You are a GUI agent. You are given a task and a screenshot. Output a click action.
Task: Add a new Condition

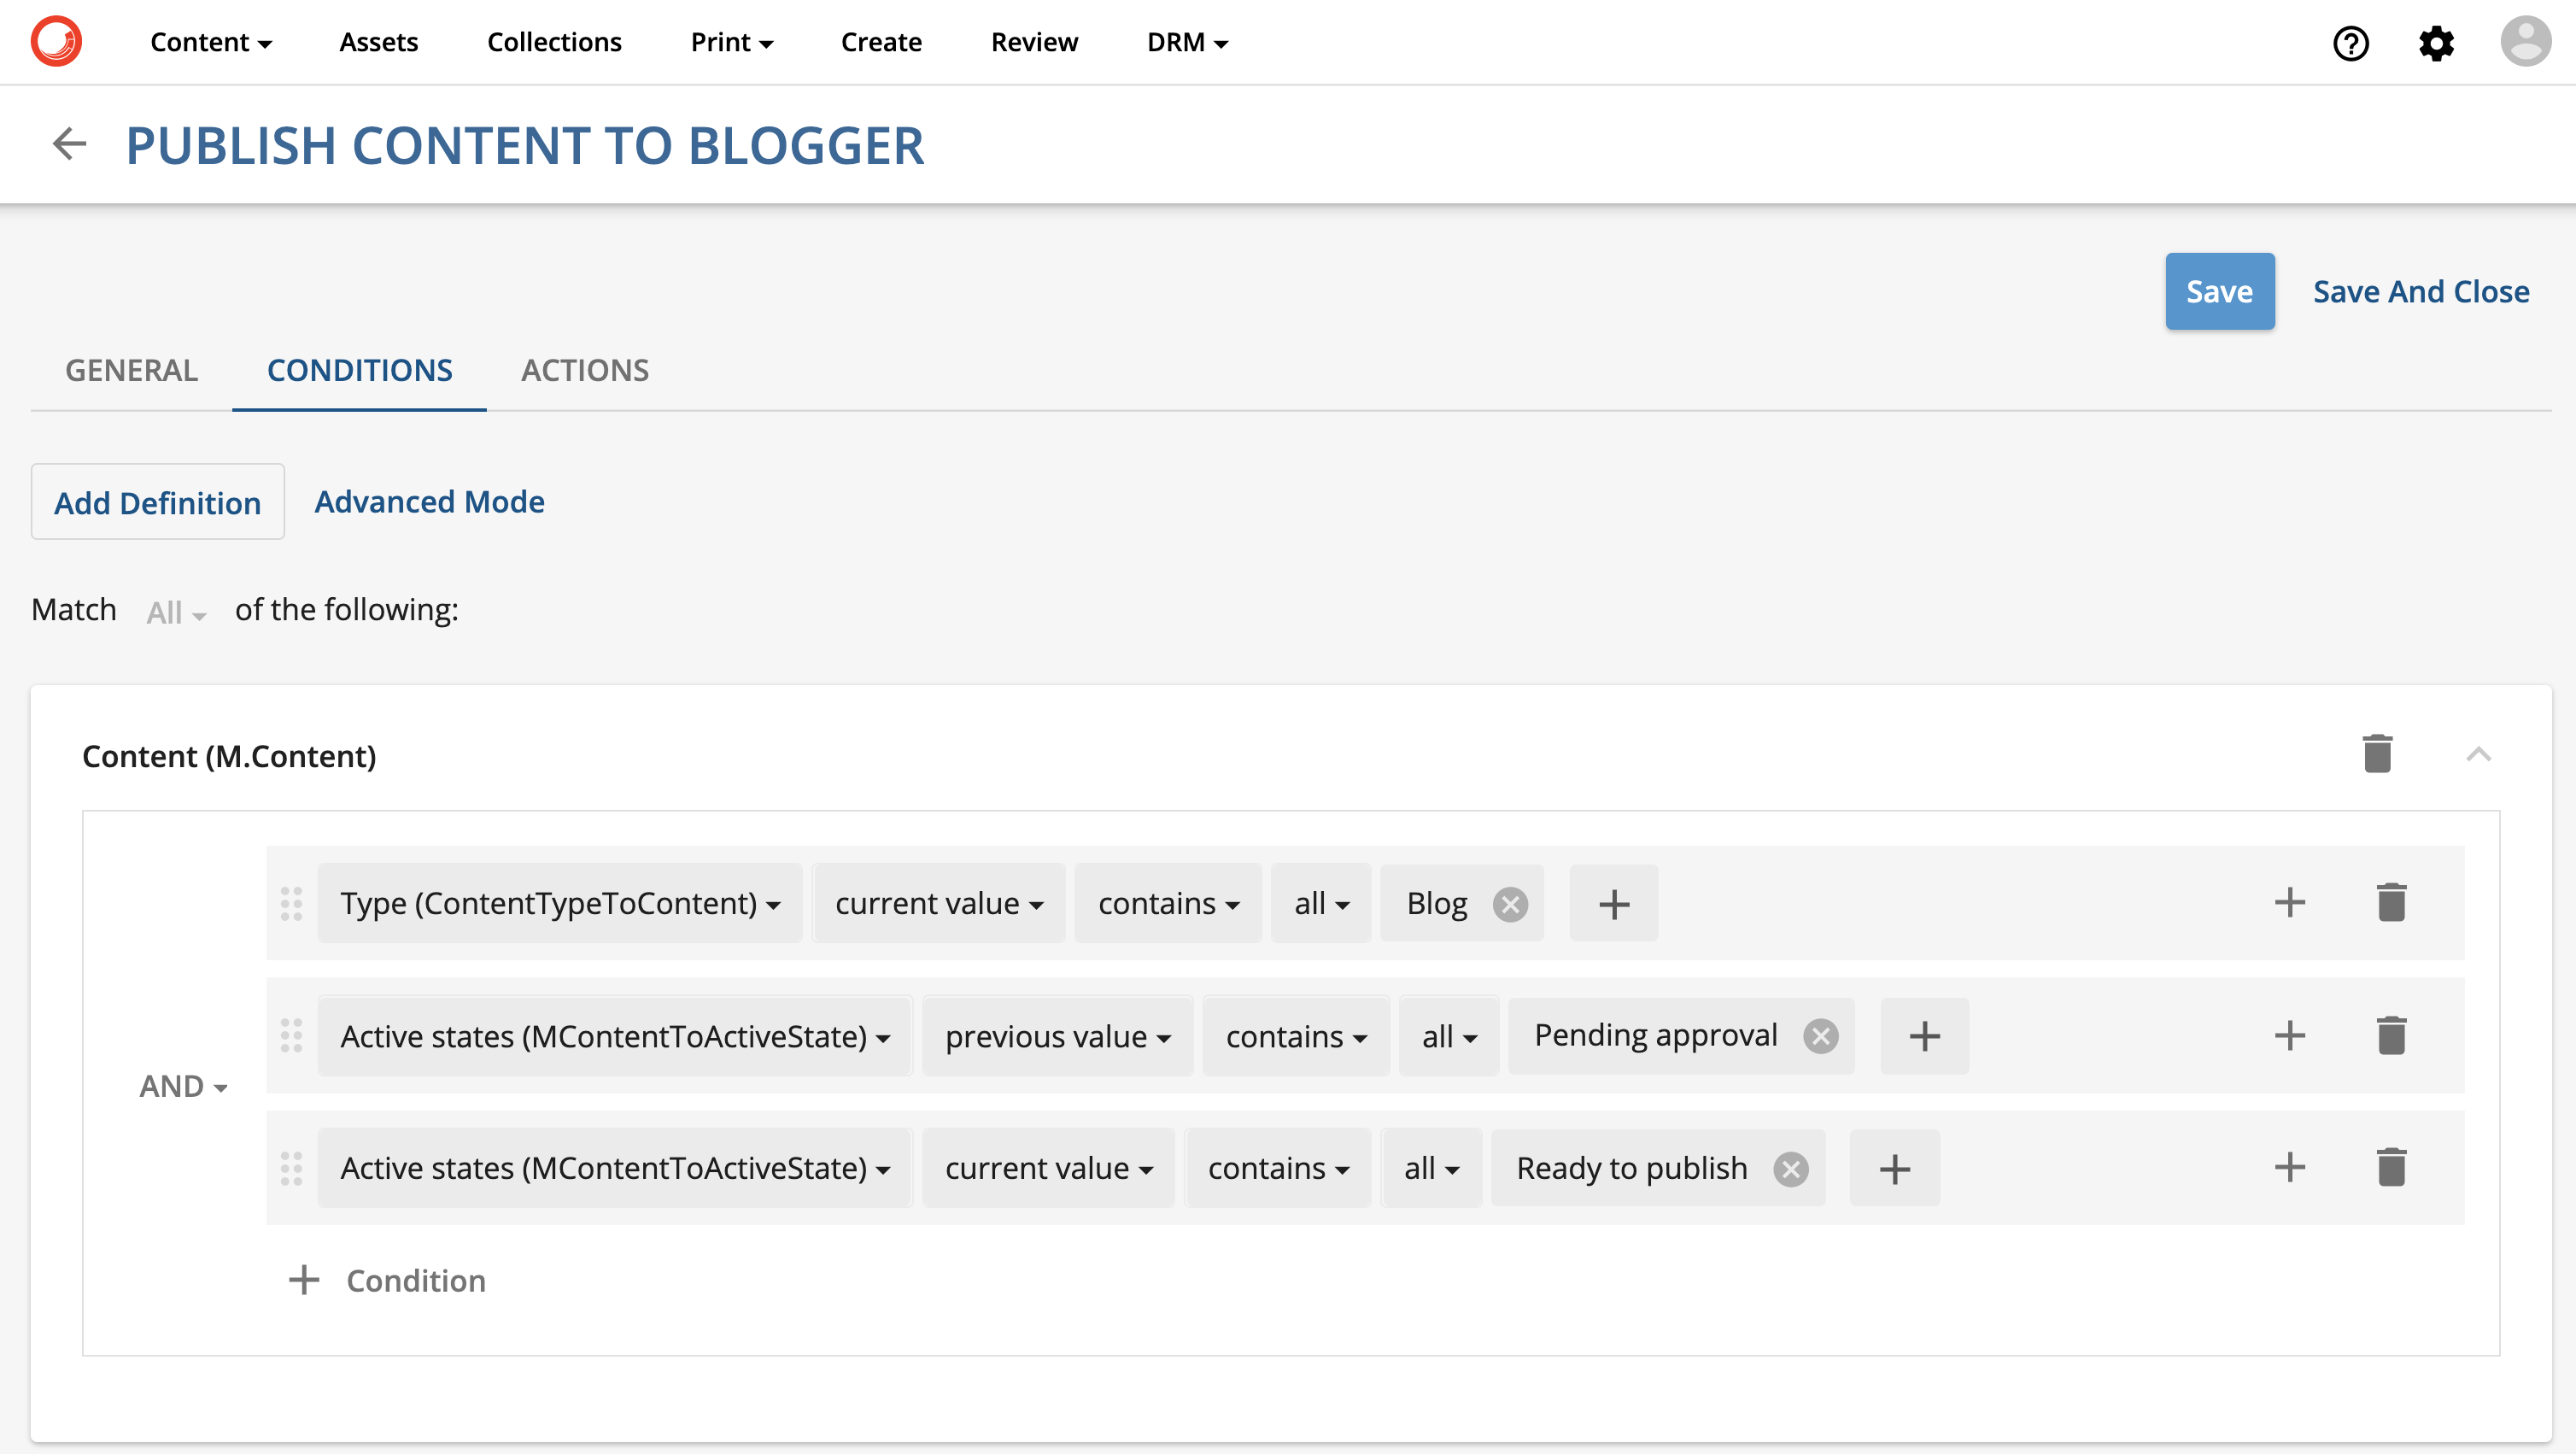coord(387,1280)
